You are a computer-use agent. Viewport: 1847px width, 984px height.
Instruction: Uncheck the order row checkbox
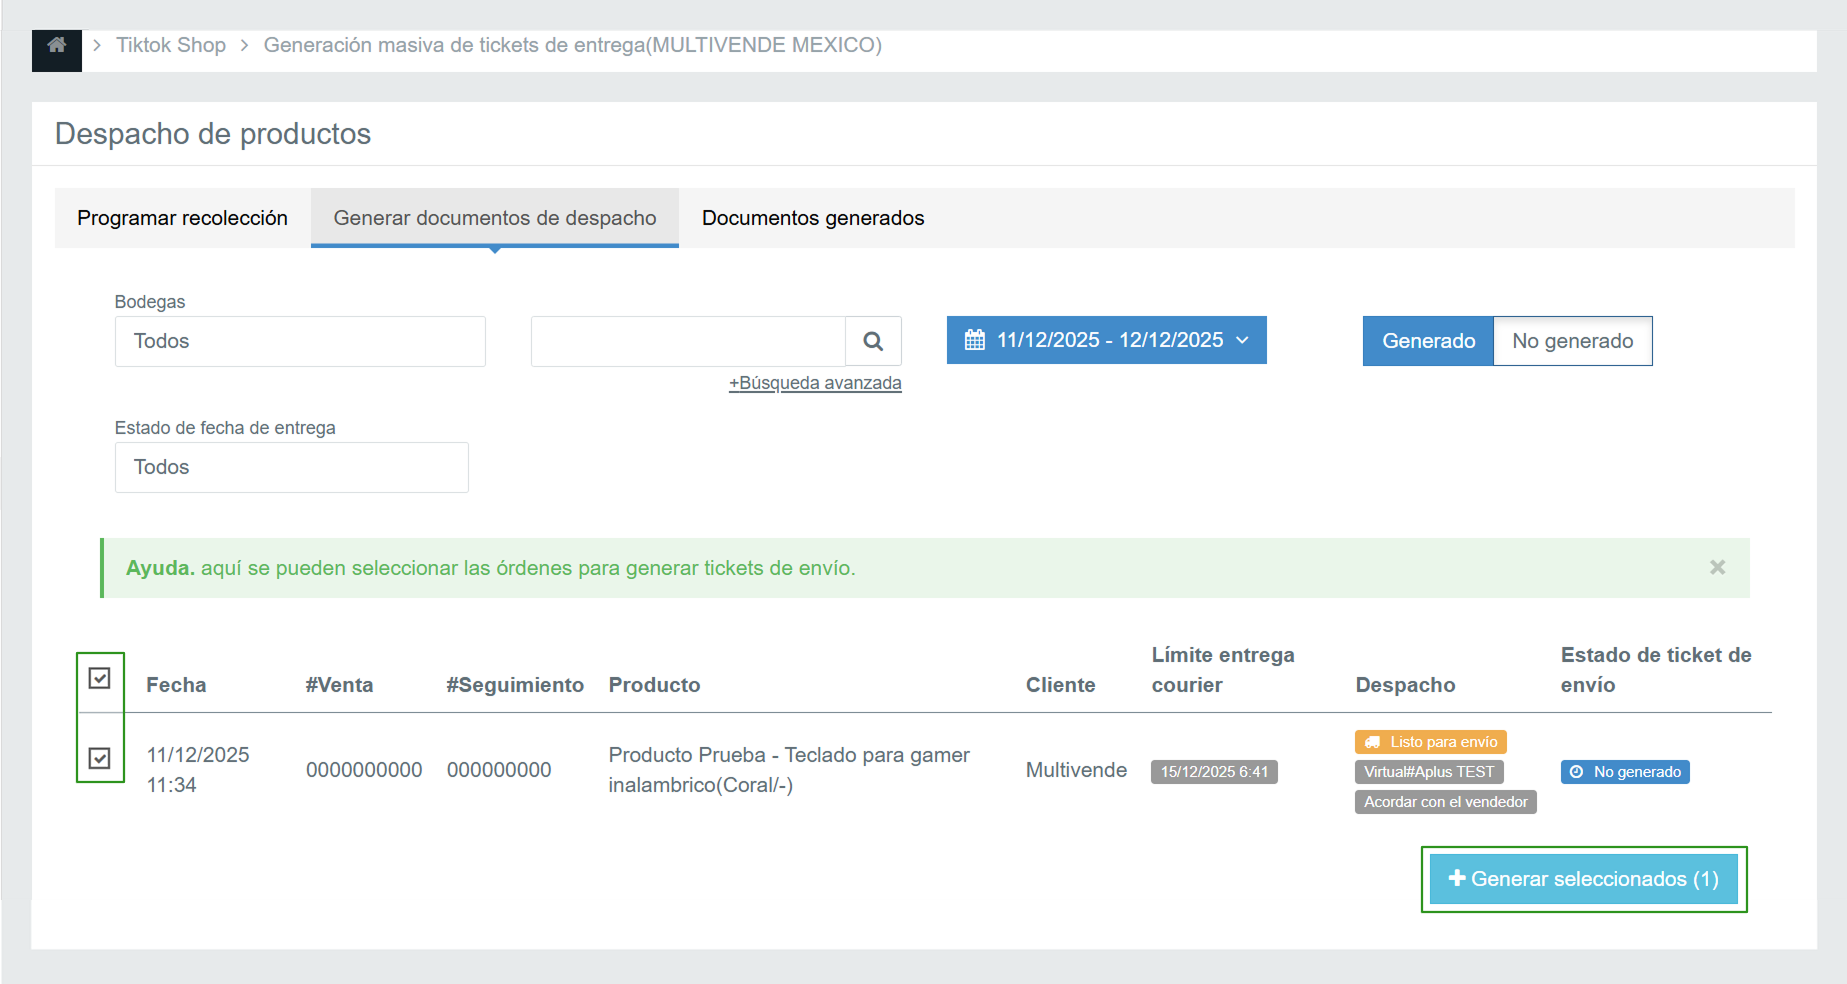click(x=100, y=758)
